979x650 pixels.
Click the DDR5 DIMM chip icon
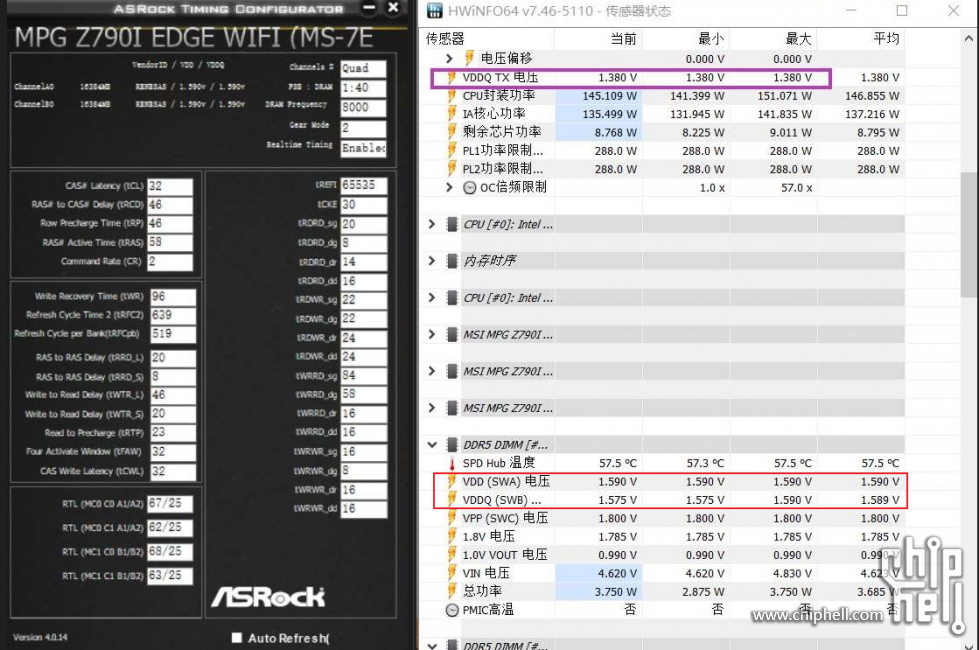coord(452,445)
